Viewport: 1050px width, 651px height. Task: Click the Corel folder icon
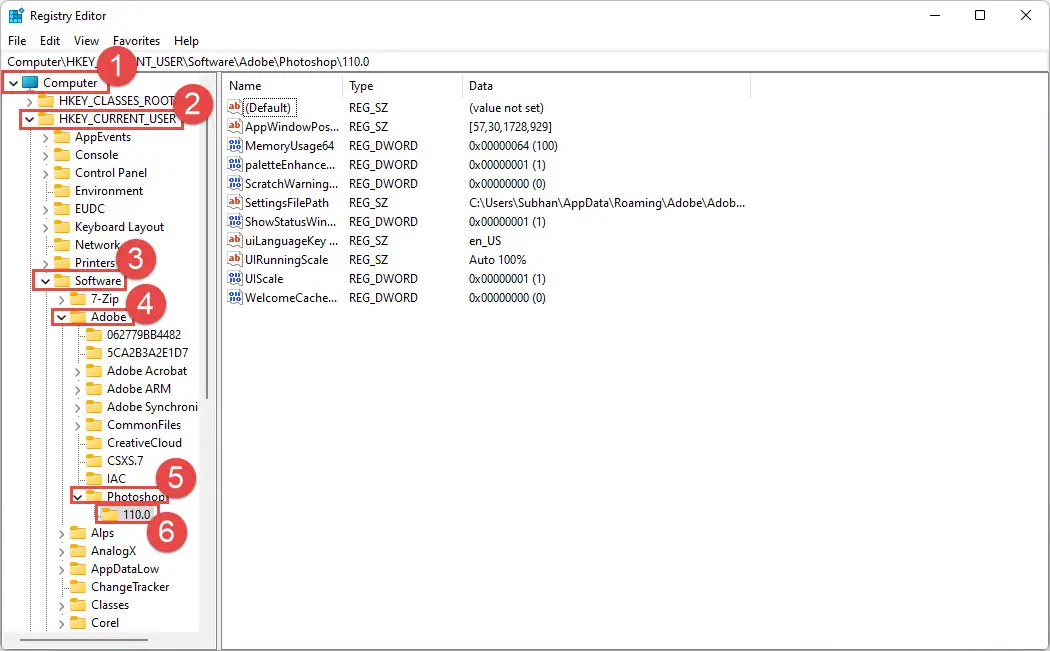pos(78,623)
